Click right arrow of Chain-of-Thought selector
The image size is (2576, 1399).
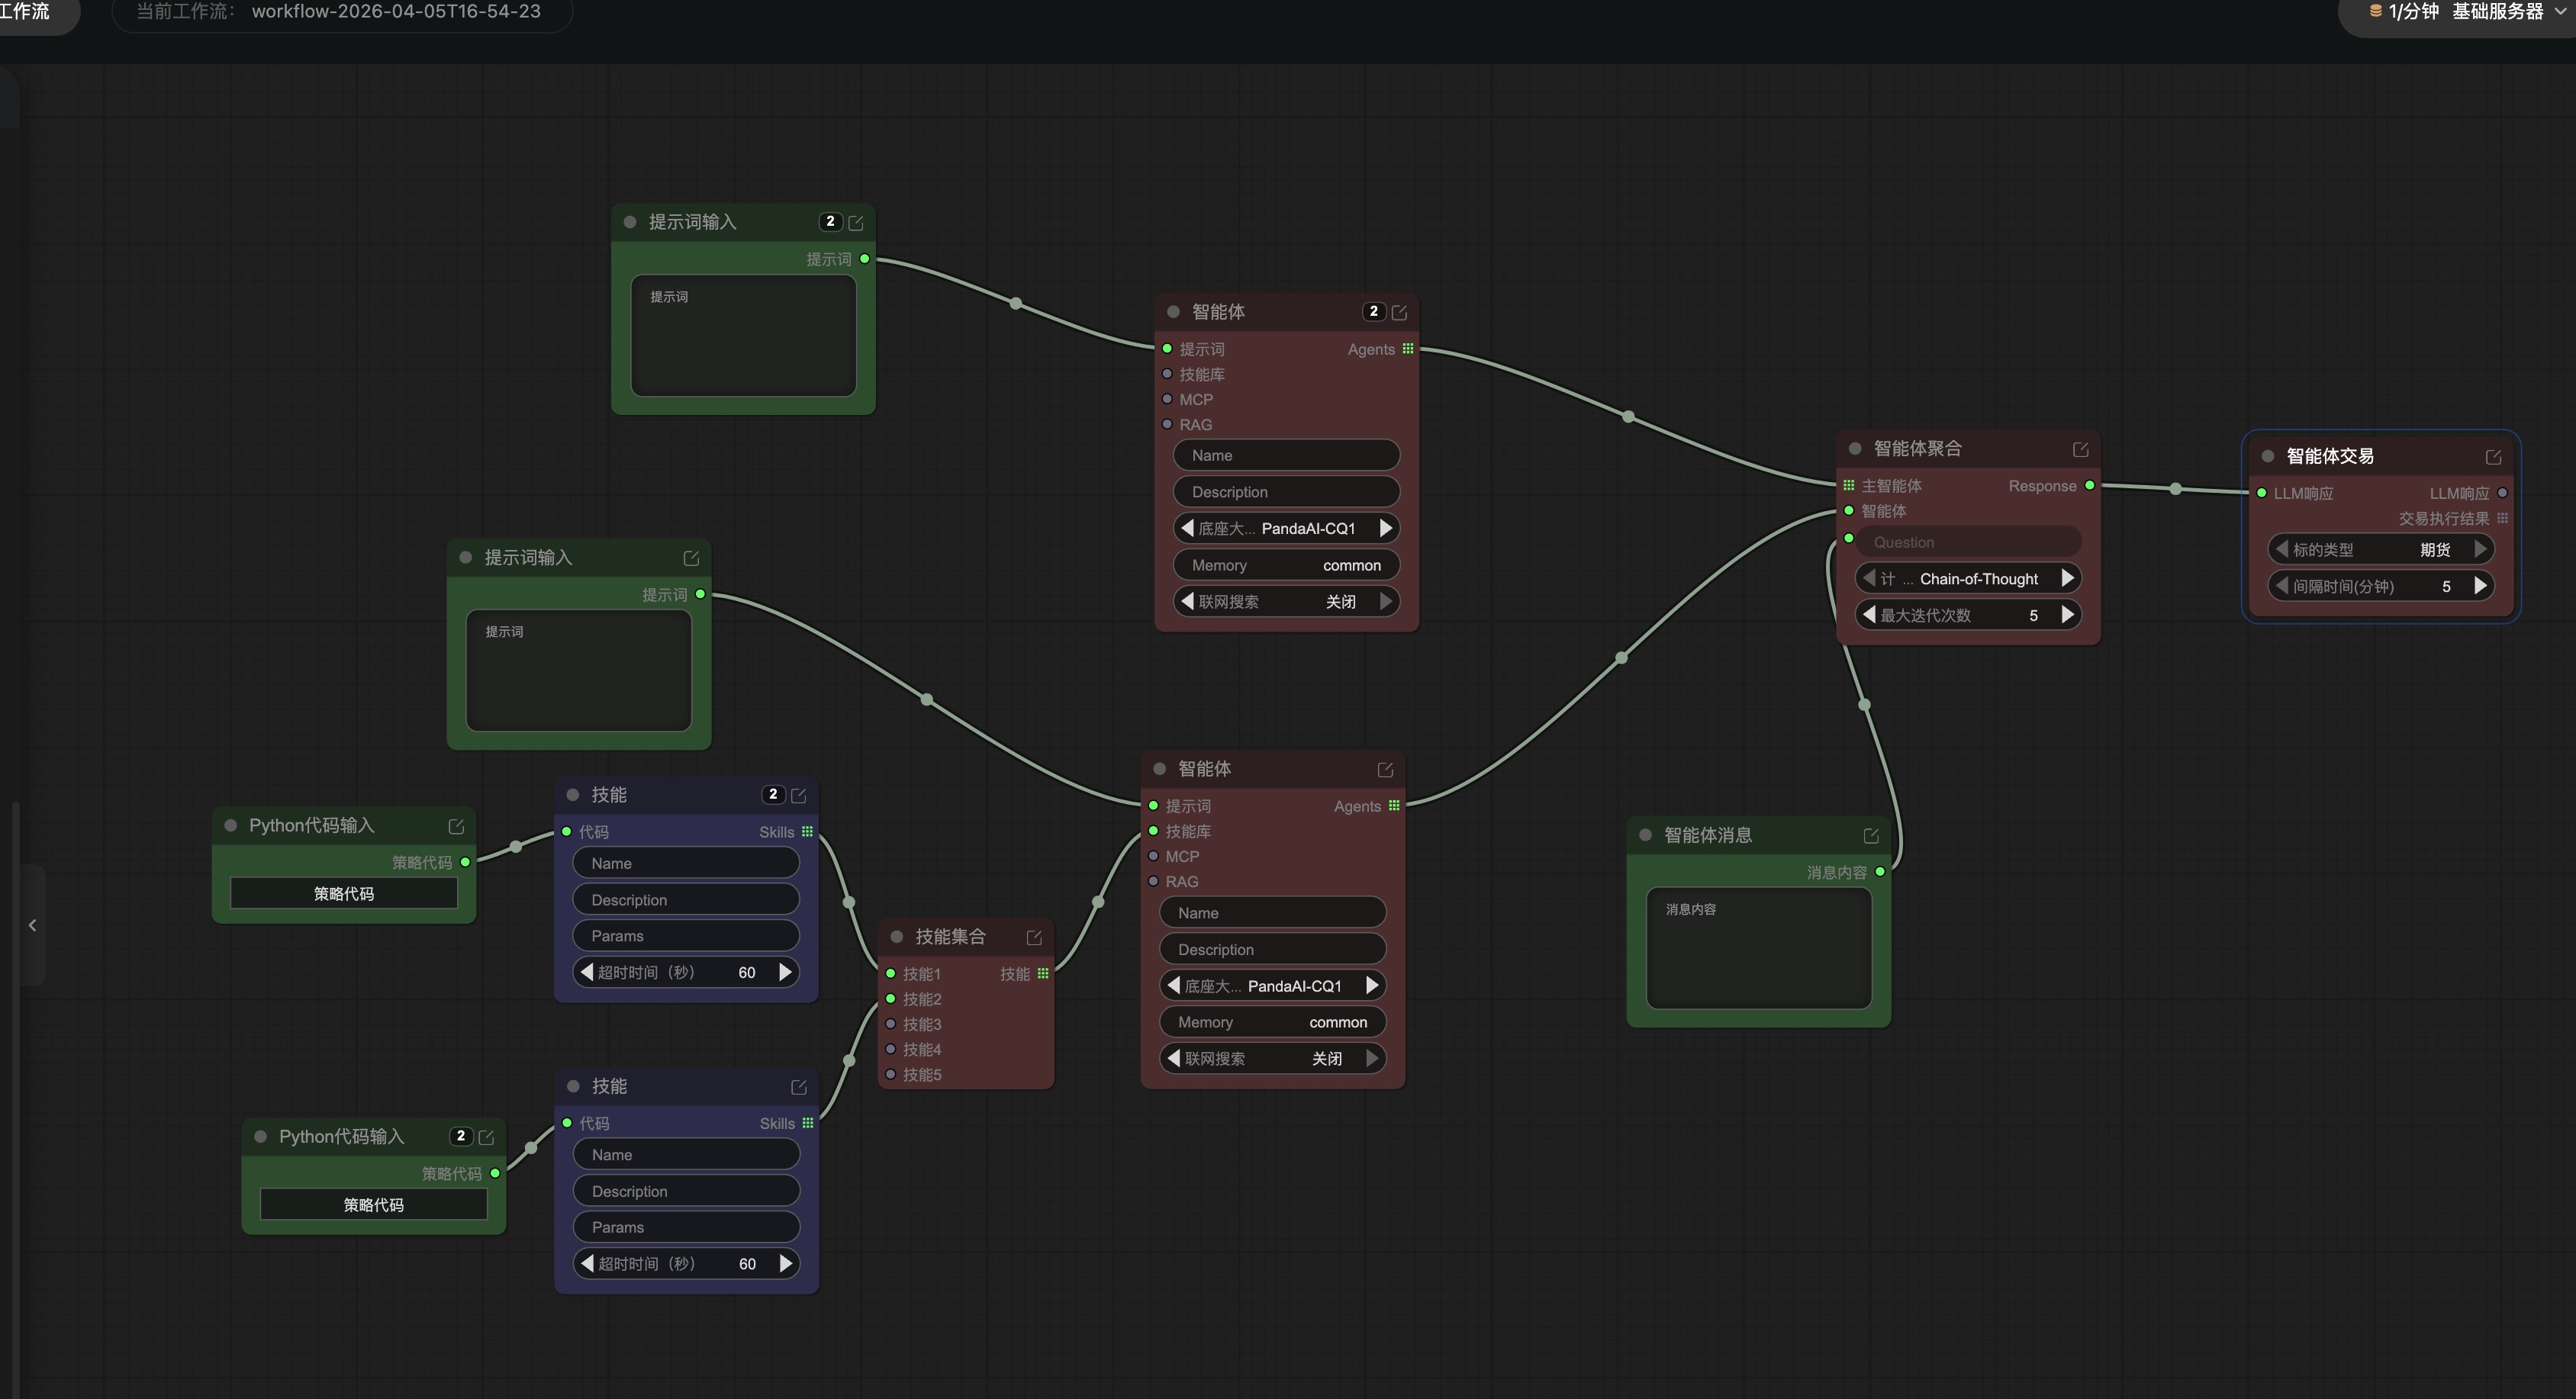point(2067,578)
